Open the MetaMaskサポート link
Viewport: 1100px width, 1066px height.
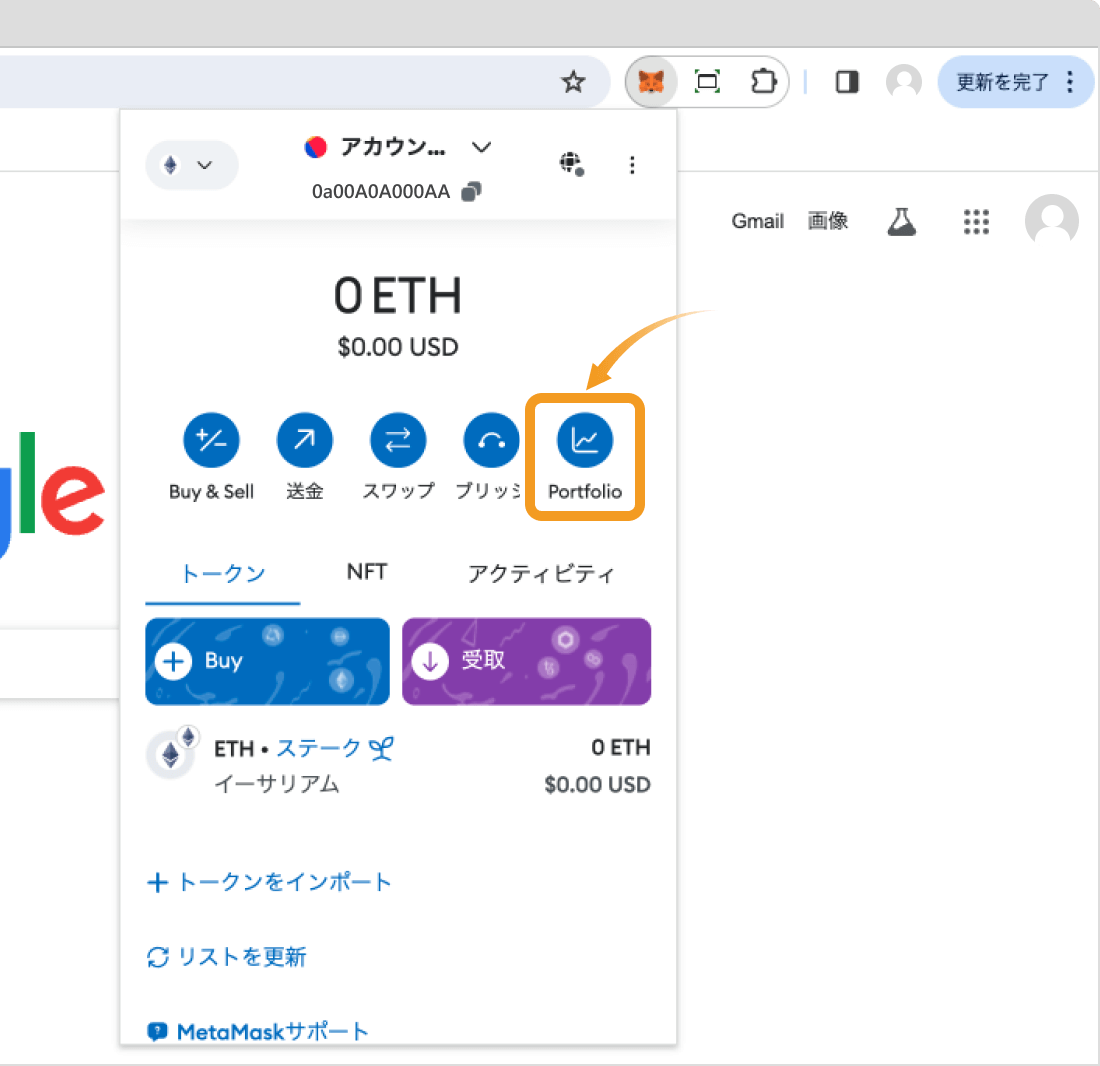click(x=257, y=1032)
